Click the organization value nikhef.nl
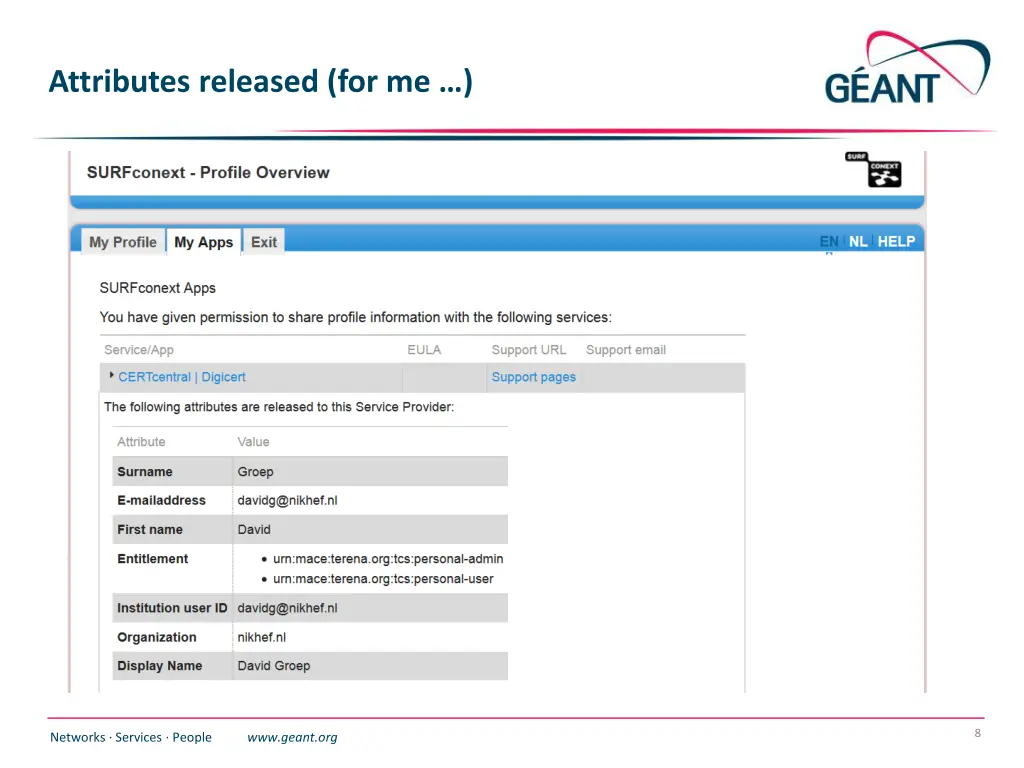 (x=262, y=637)
